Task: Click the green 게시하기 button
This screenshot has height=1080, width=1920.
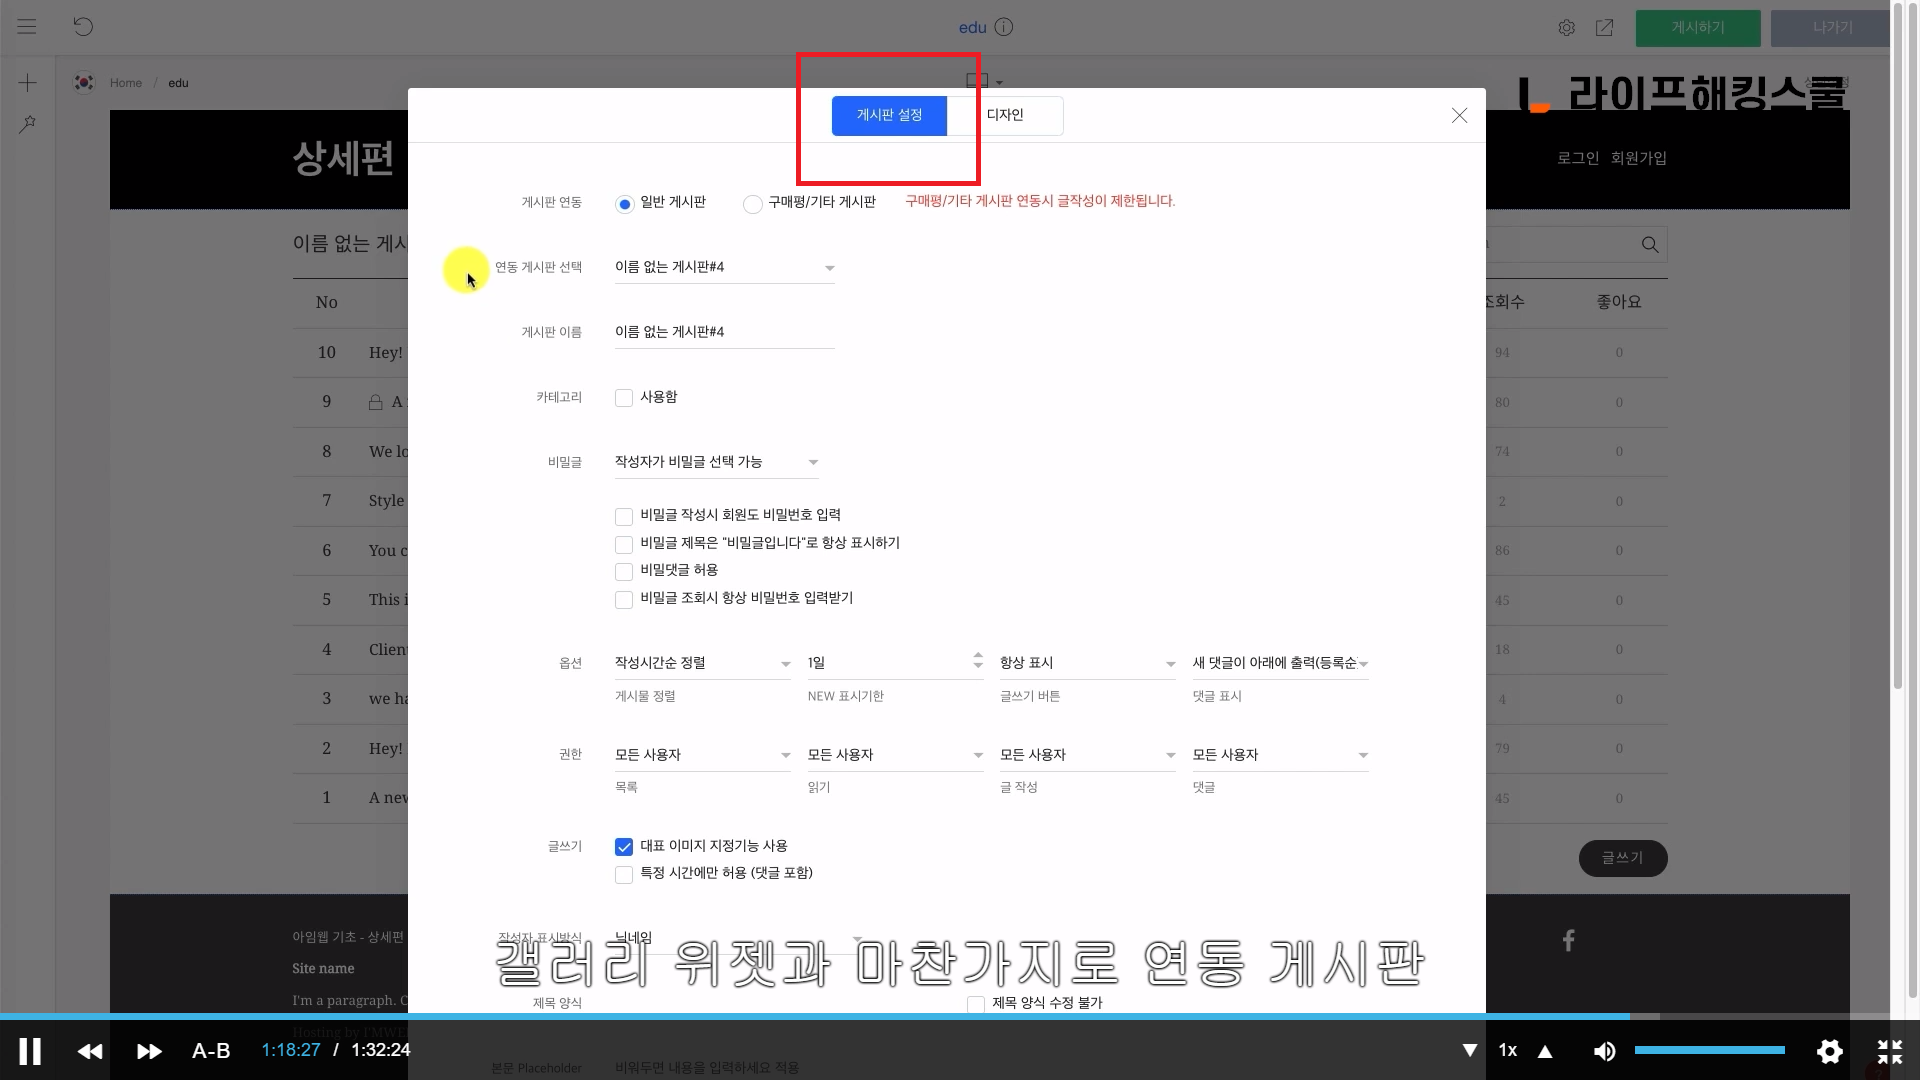Action: coord(1697,28)
